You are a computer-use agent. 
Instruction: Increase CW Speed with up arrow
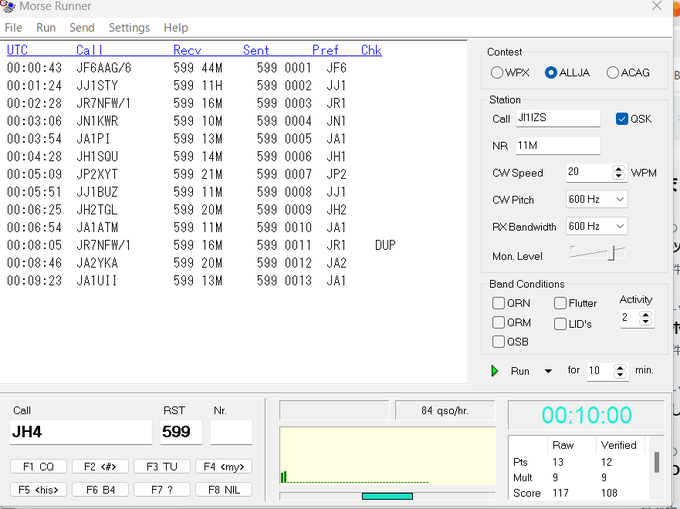coord(619,169)
